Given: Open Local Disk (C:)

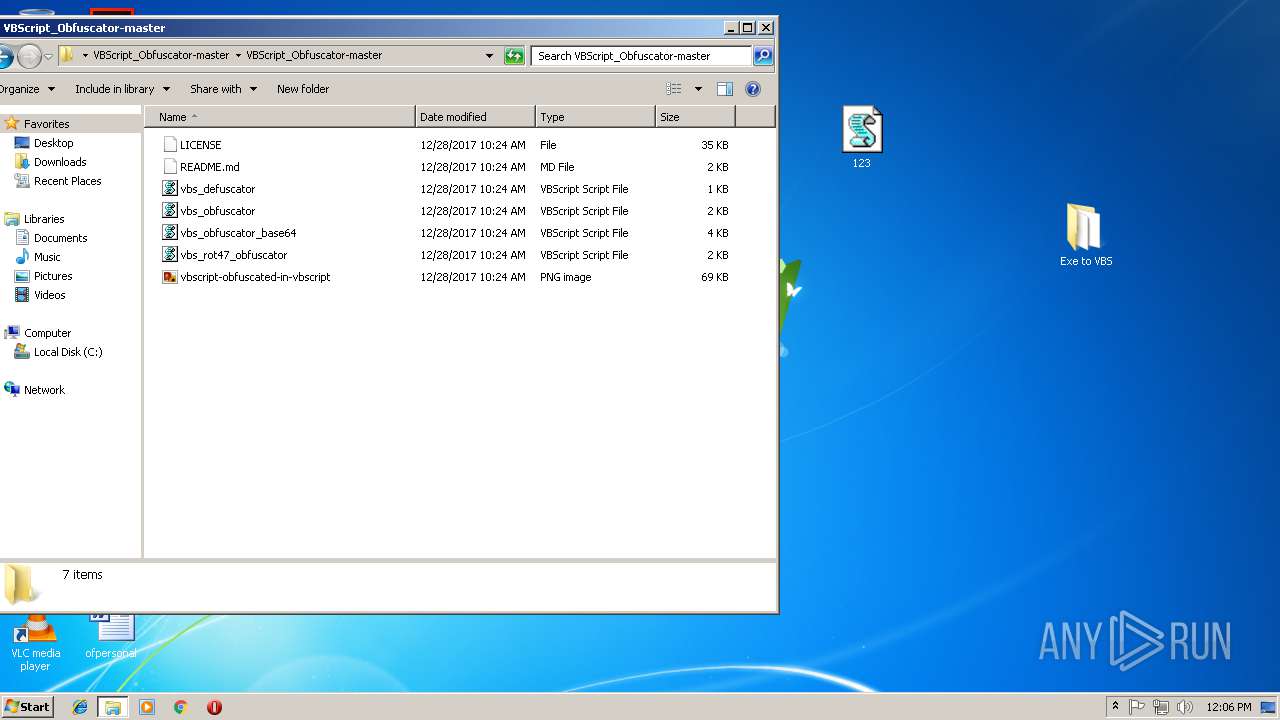Looking at the screenshot, I should click(68, 352).
